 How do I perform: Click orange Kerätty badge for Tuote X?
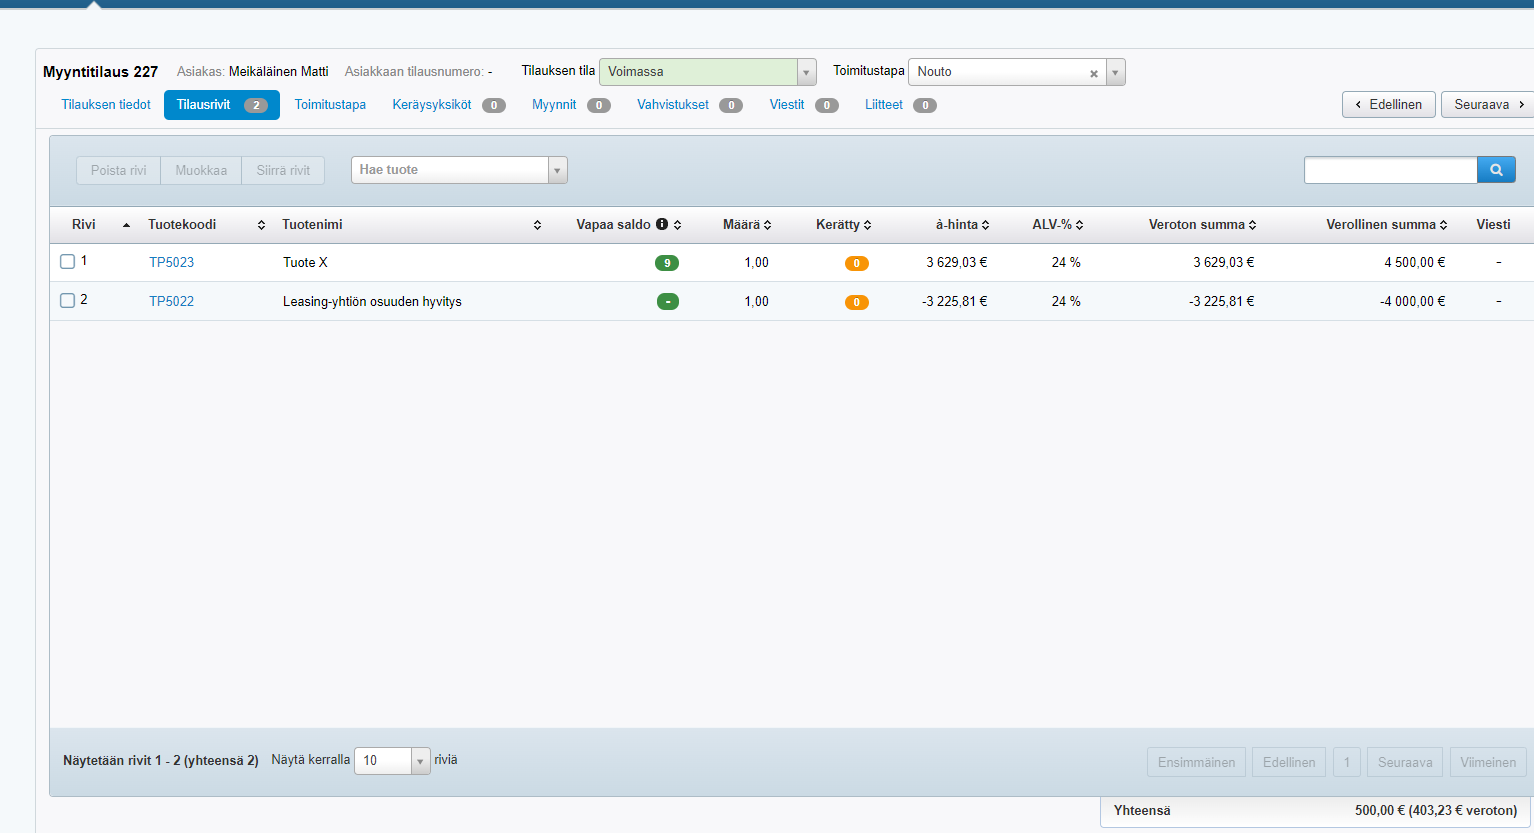click(856, 263)
